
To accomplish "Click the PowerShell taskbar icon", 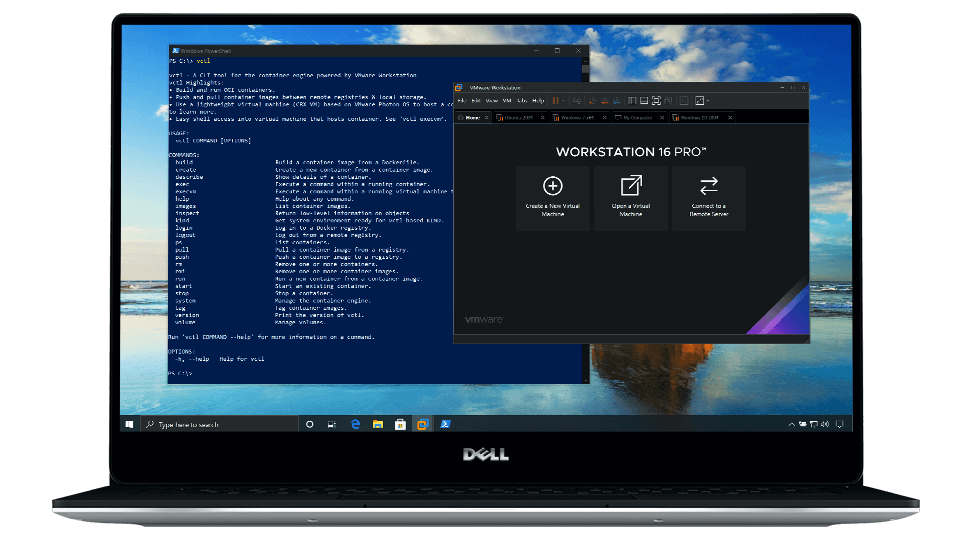I will pyautogui.click(x=446, y=424).
